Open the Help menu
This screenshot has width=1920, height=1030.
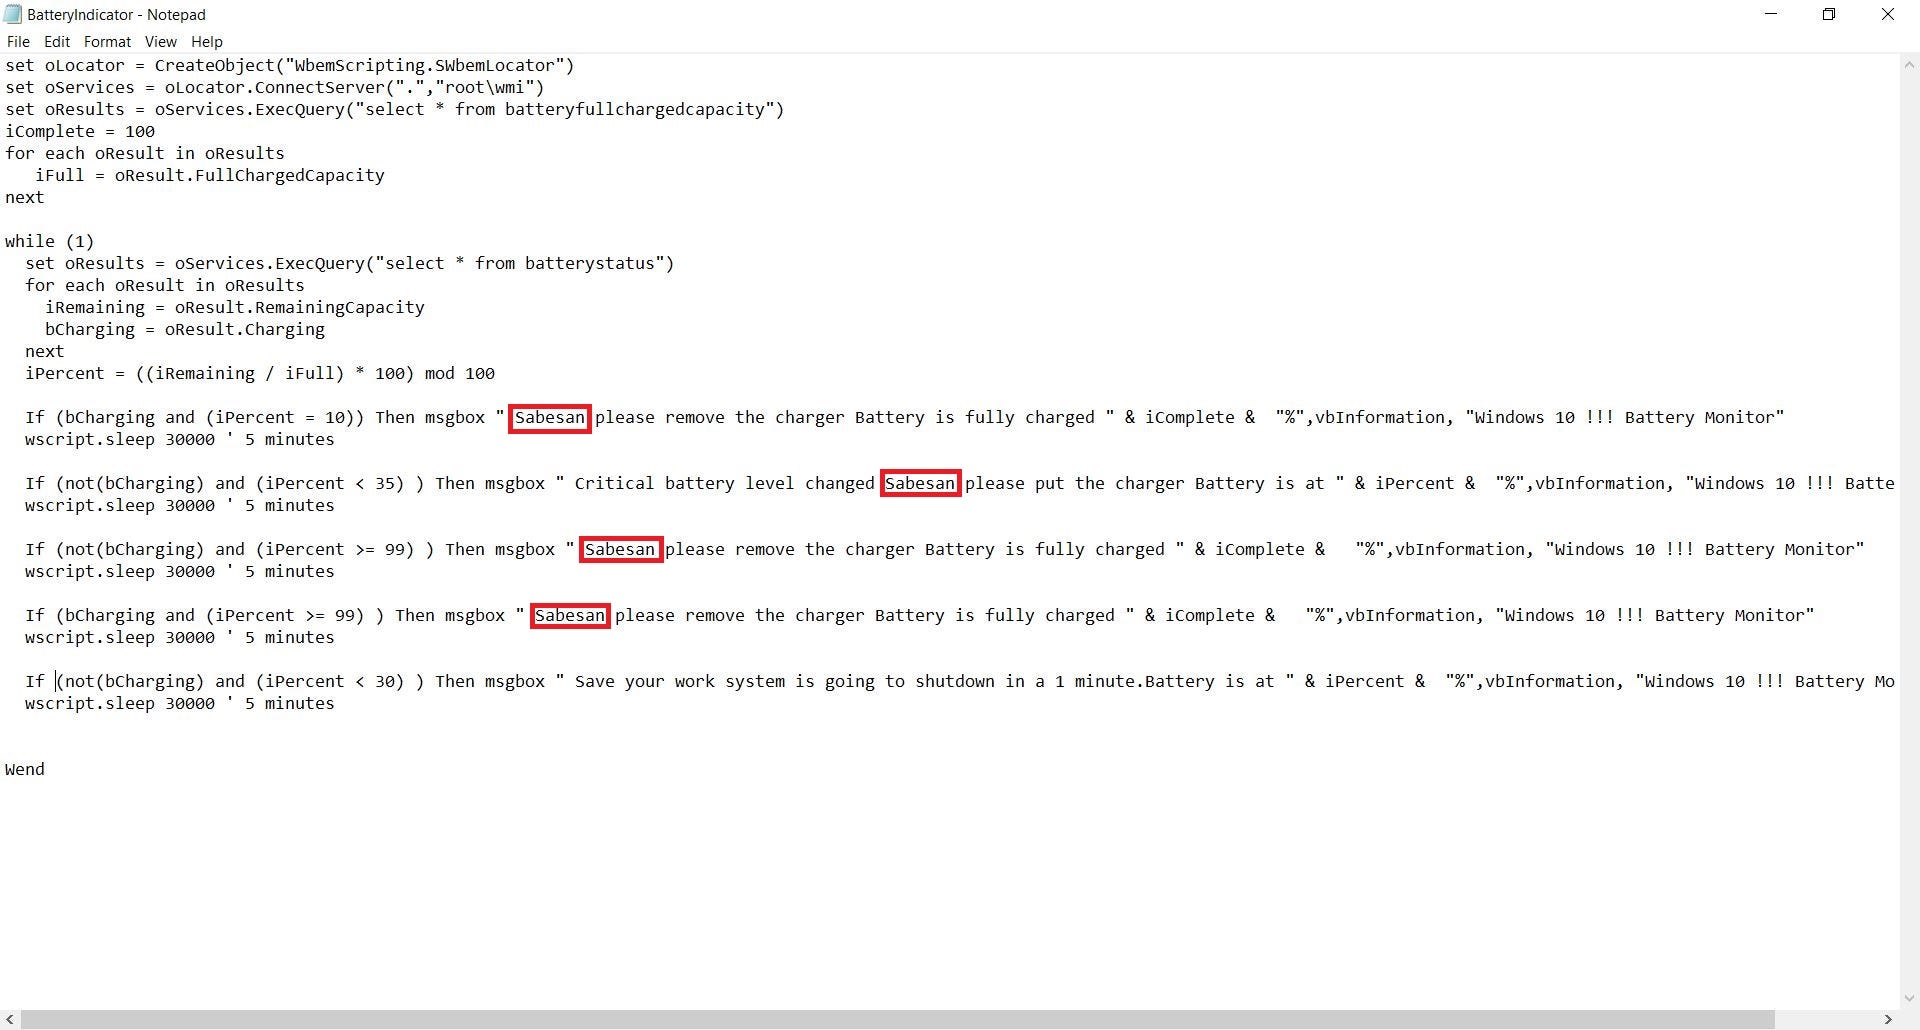click(x=206, y=42)
